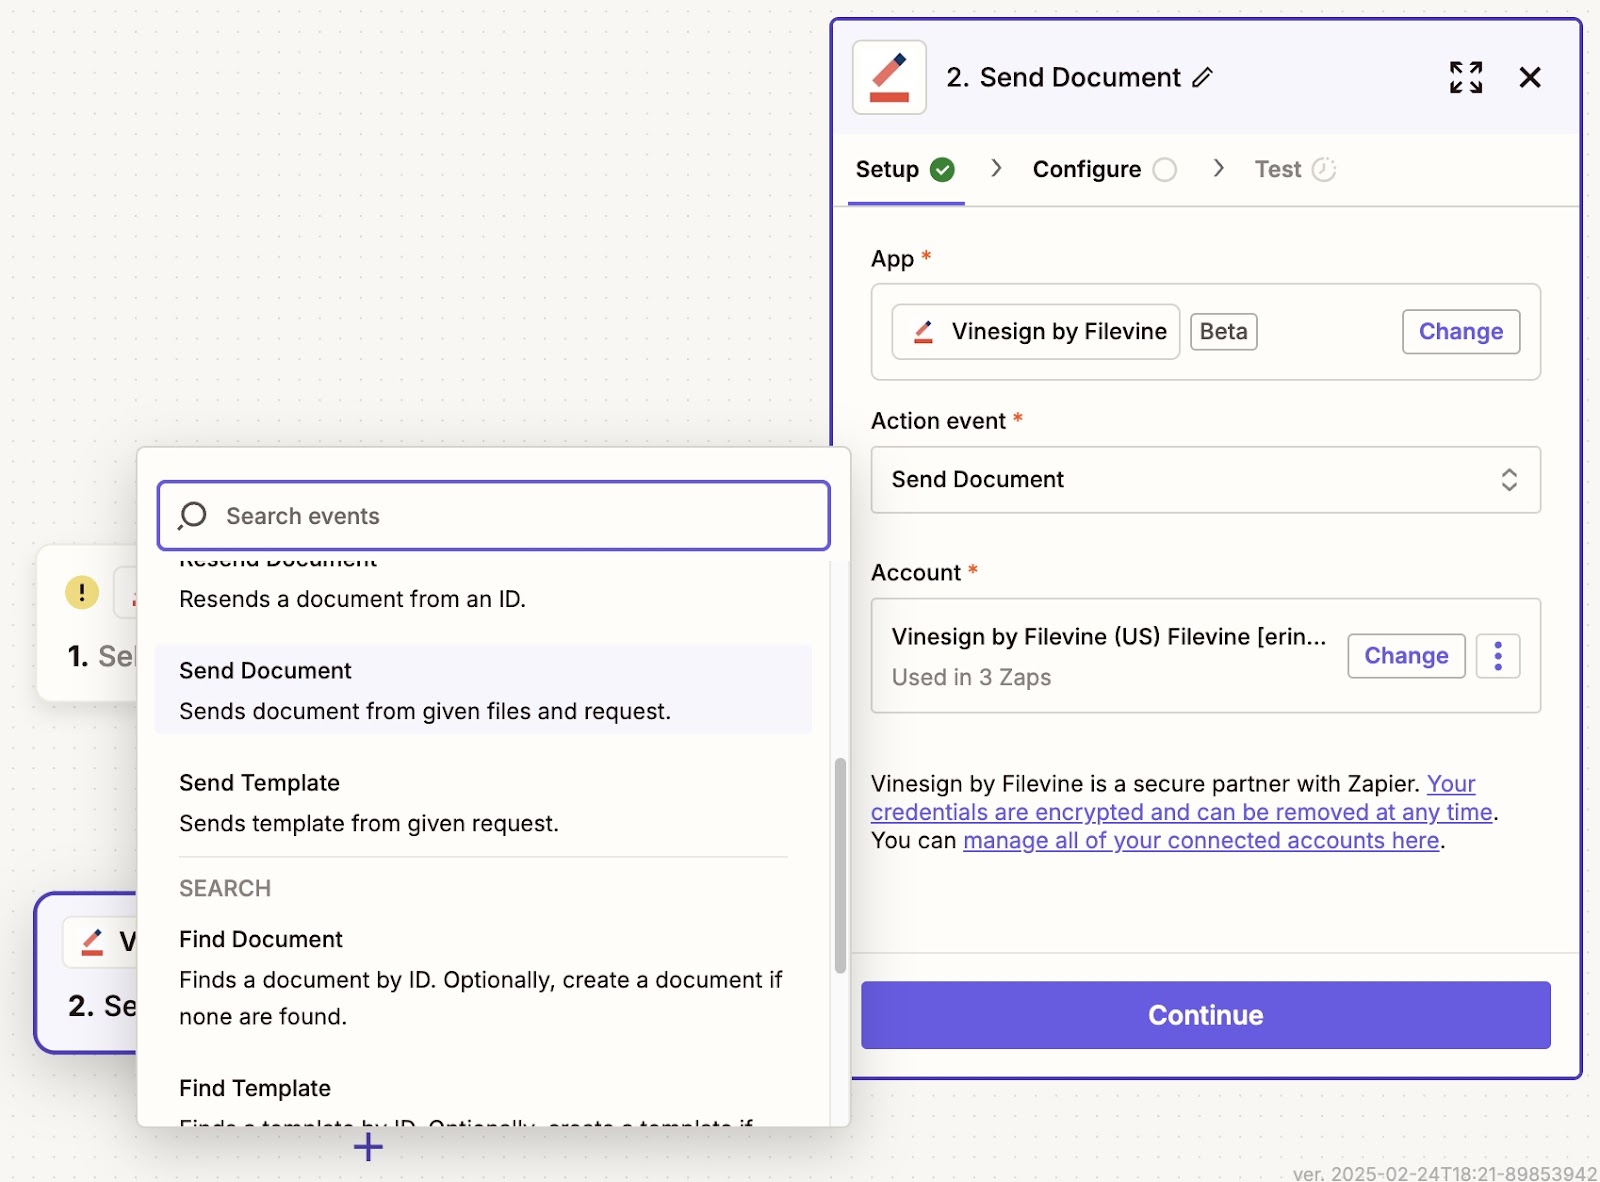The height and width of the screenshot is (1182, 1600).
Task: Click the arrow between Setup and Configure
Action: tap(996, 168)
